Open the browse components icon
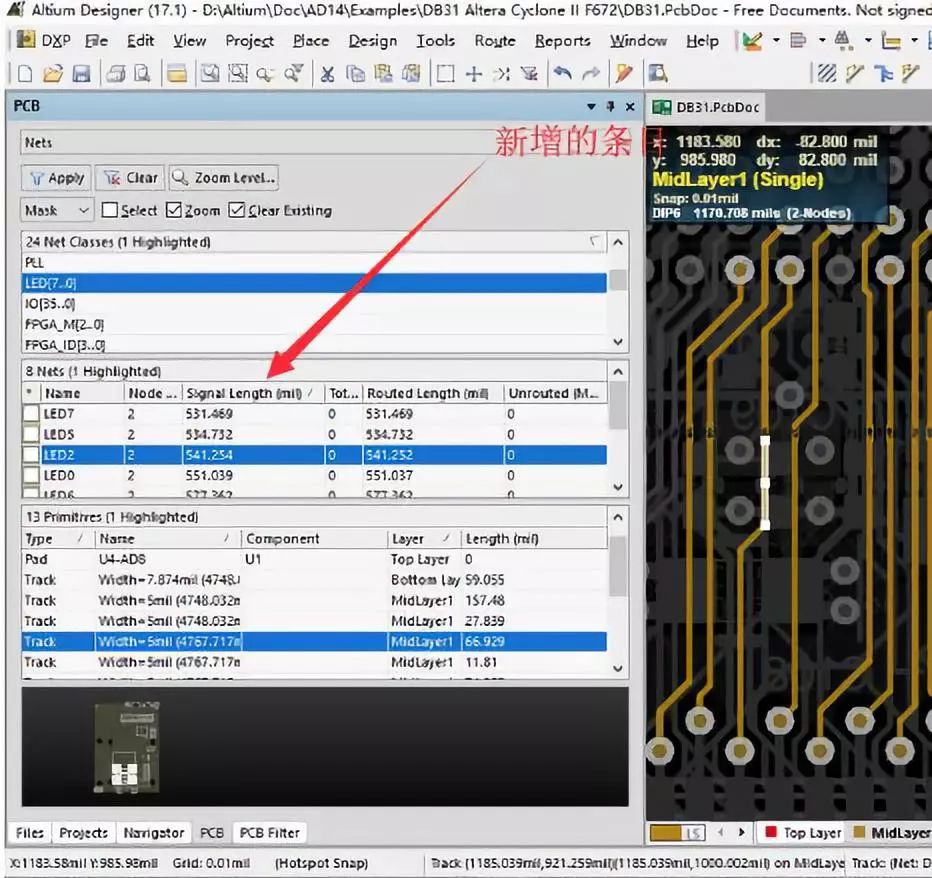Viewport: 932px width, 878px height. [657, 74]
